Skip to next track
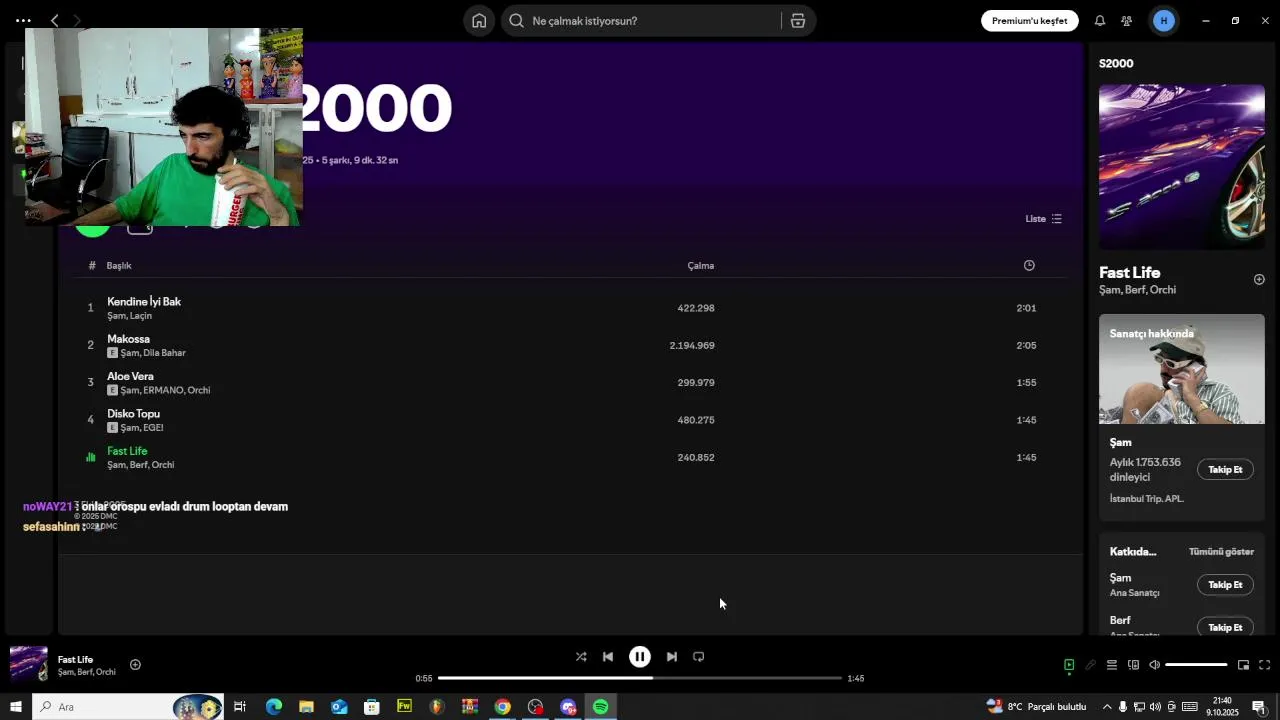 (x=672, y=657)
